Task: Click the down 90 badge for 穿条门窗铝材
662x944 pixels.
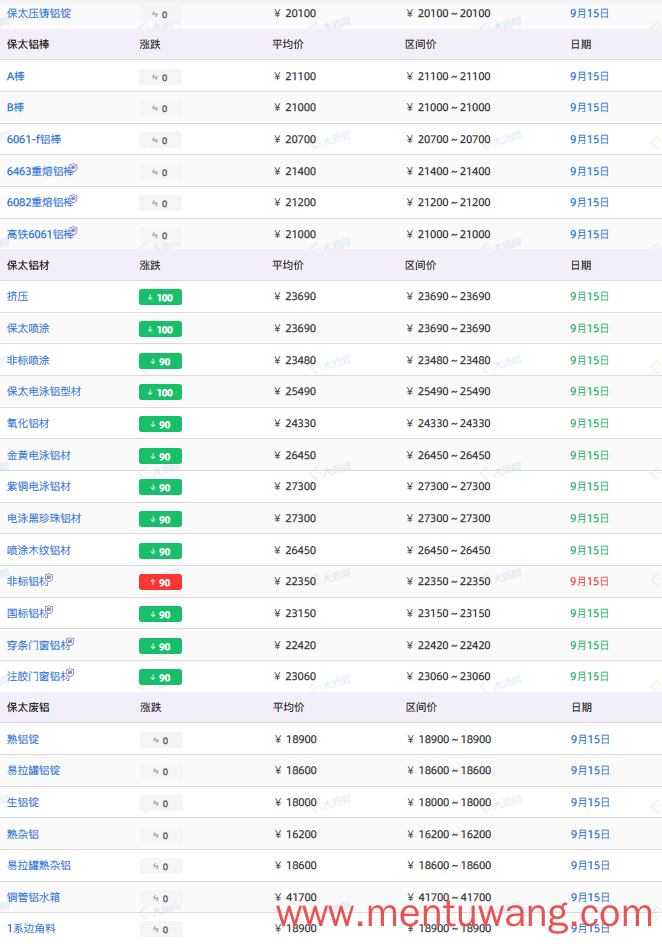Action: 160,646
